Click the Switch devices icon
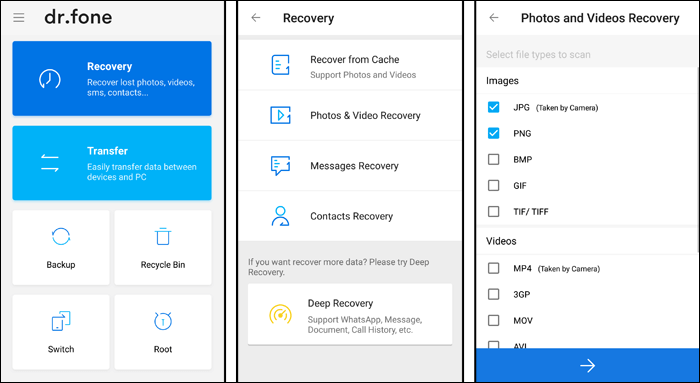Viewport: 700px width, 383px height. click(x=61, y=321)
